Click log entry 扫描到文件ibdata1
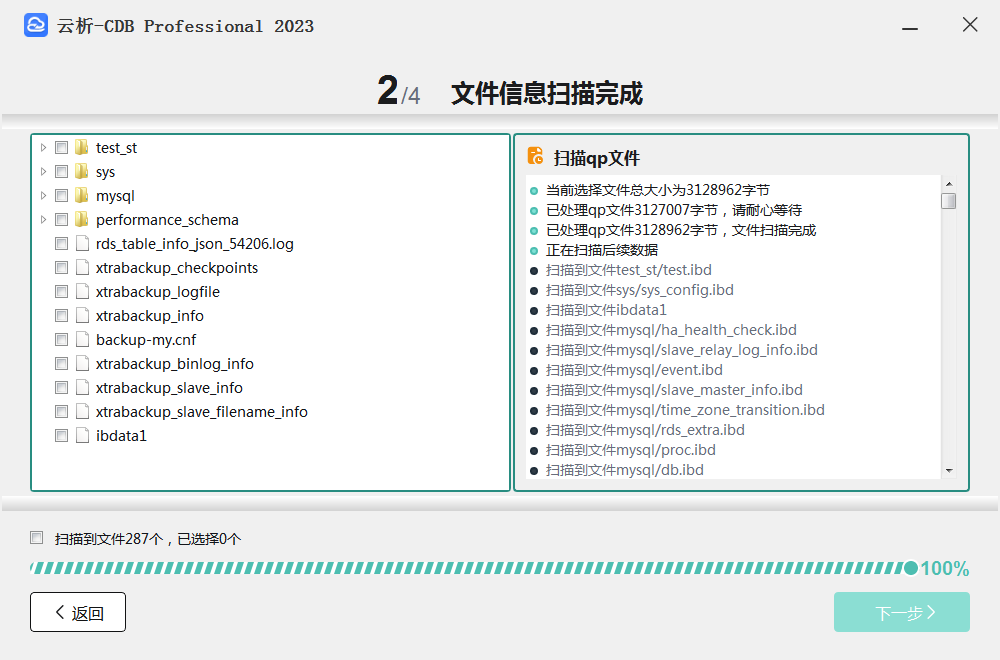The width and height of the screenshot is (1000, 660). point(606,310)
